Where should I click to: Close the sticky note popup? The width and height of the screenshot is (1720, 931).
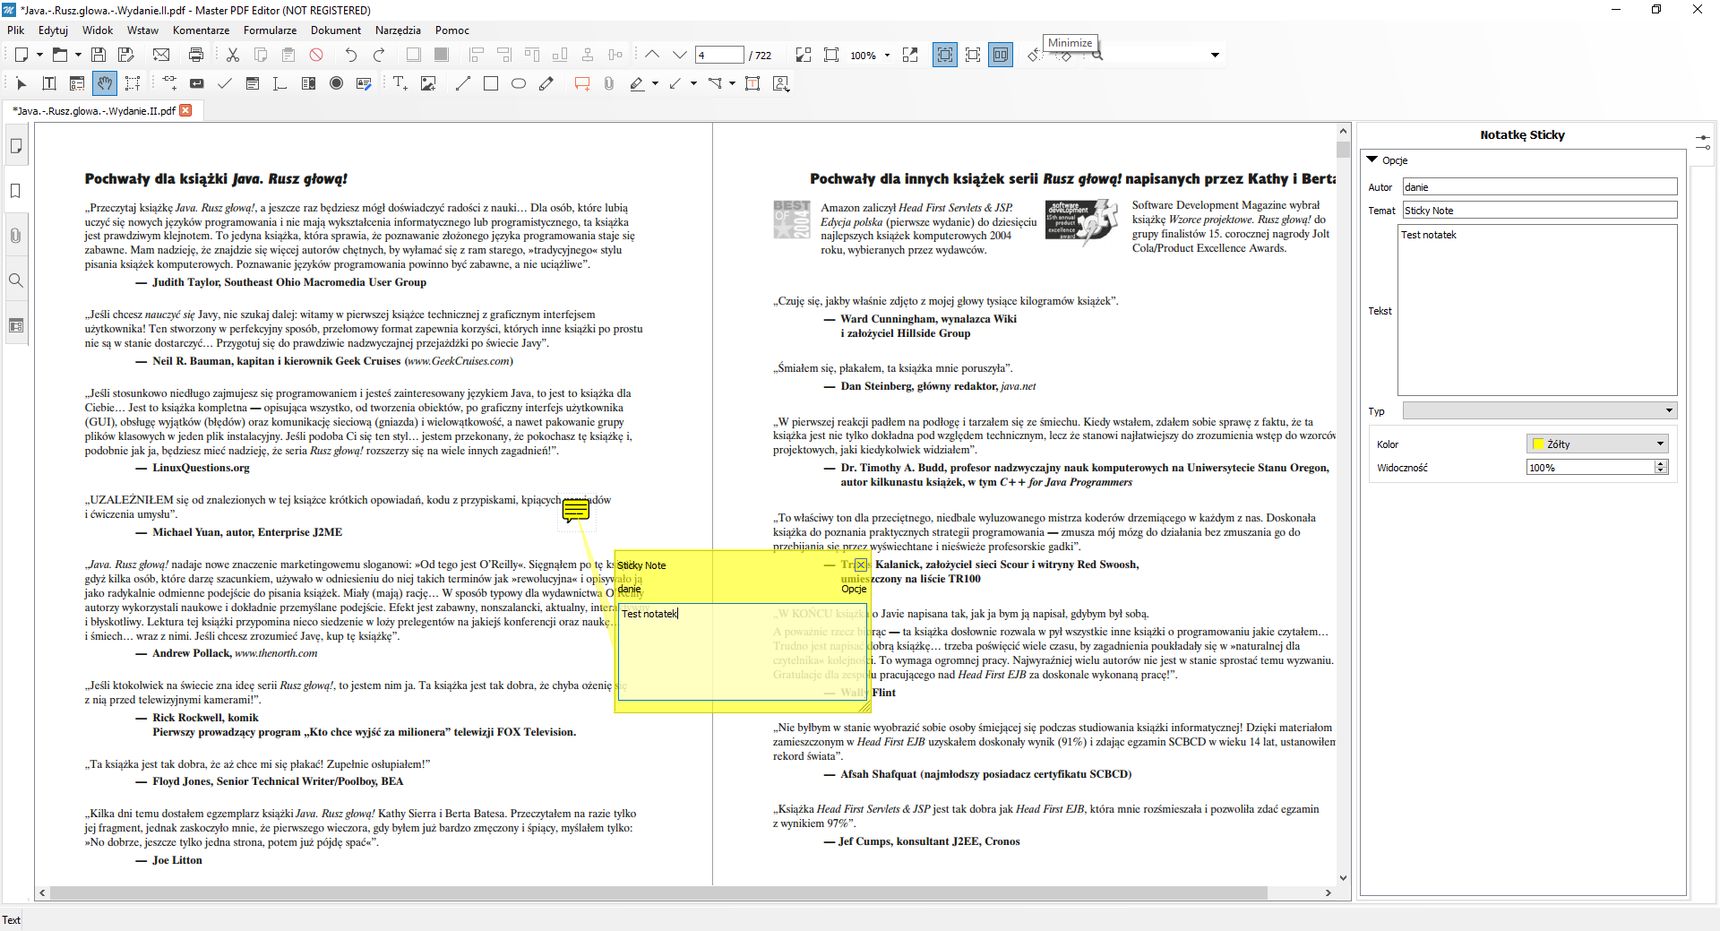(860, 565)
